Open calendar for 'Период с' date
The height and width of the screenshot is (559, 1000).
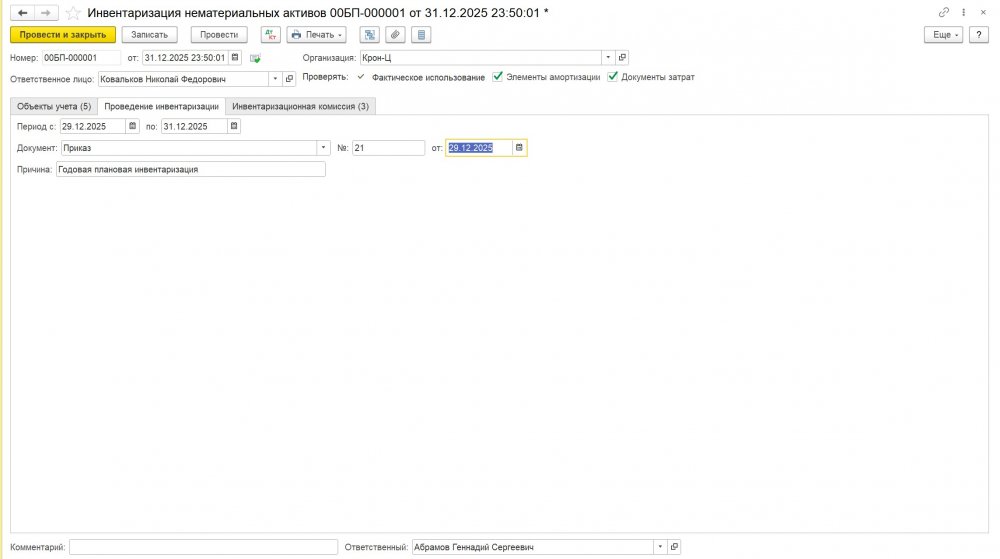133,126
